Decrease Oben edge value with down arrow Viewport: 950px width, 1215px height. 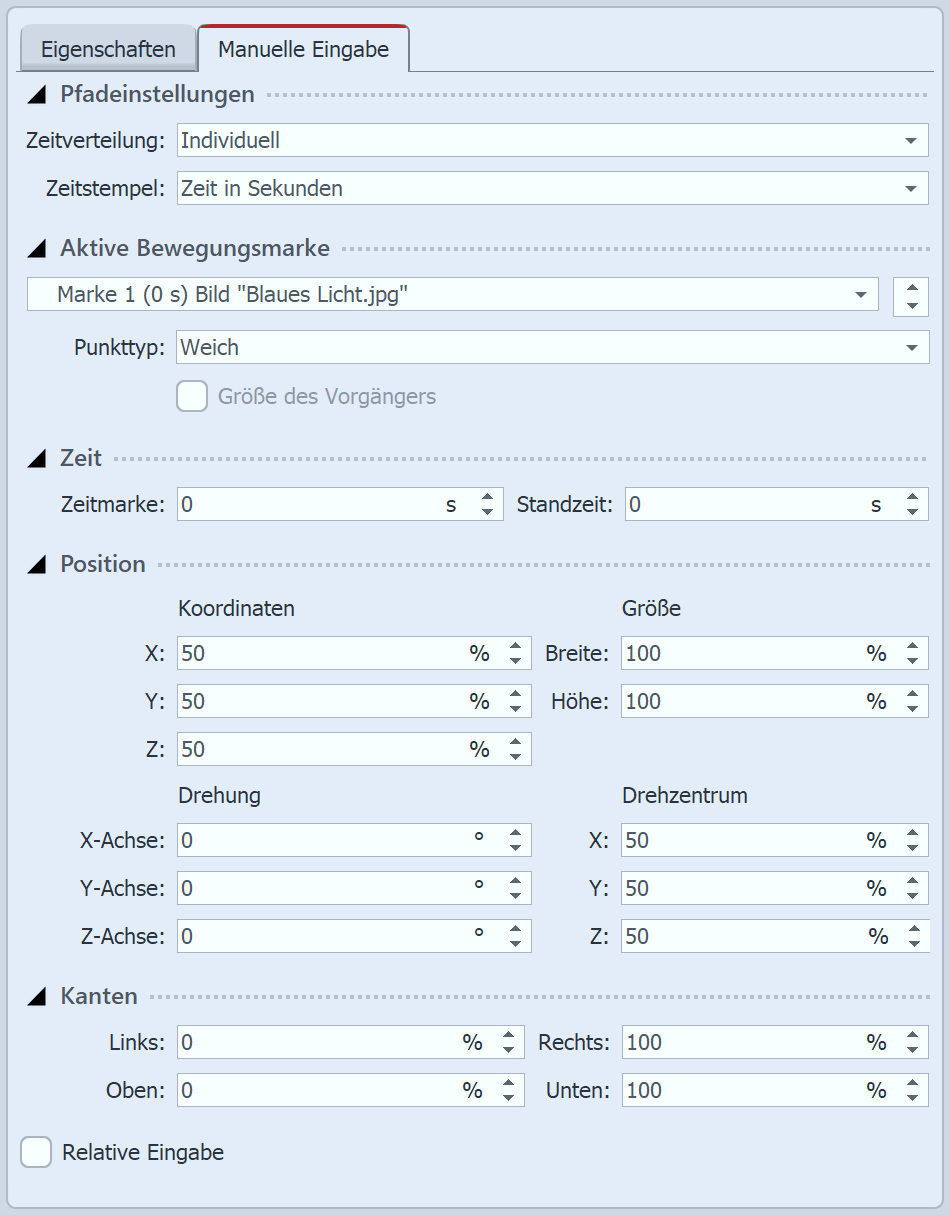[508, 1098]
